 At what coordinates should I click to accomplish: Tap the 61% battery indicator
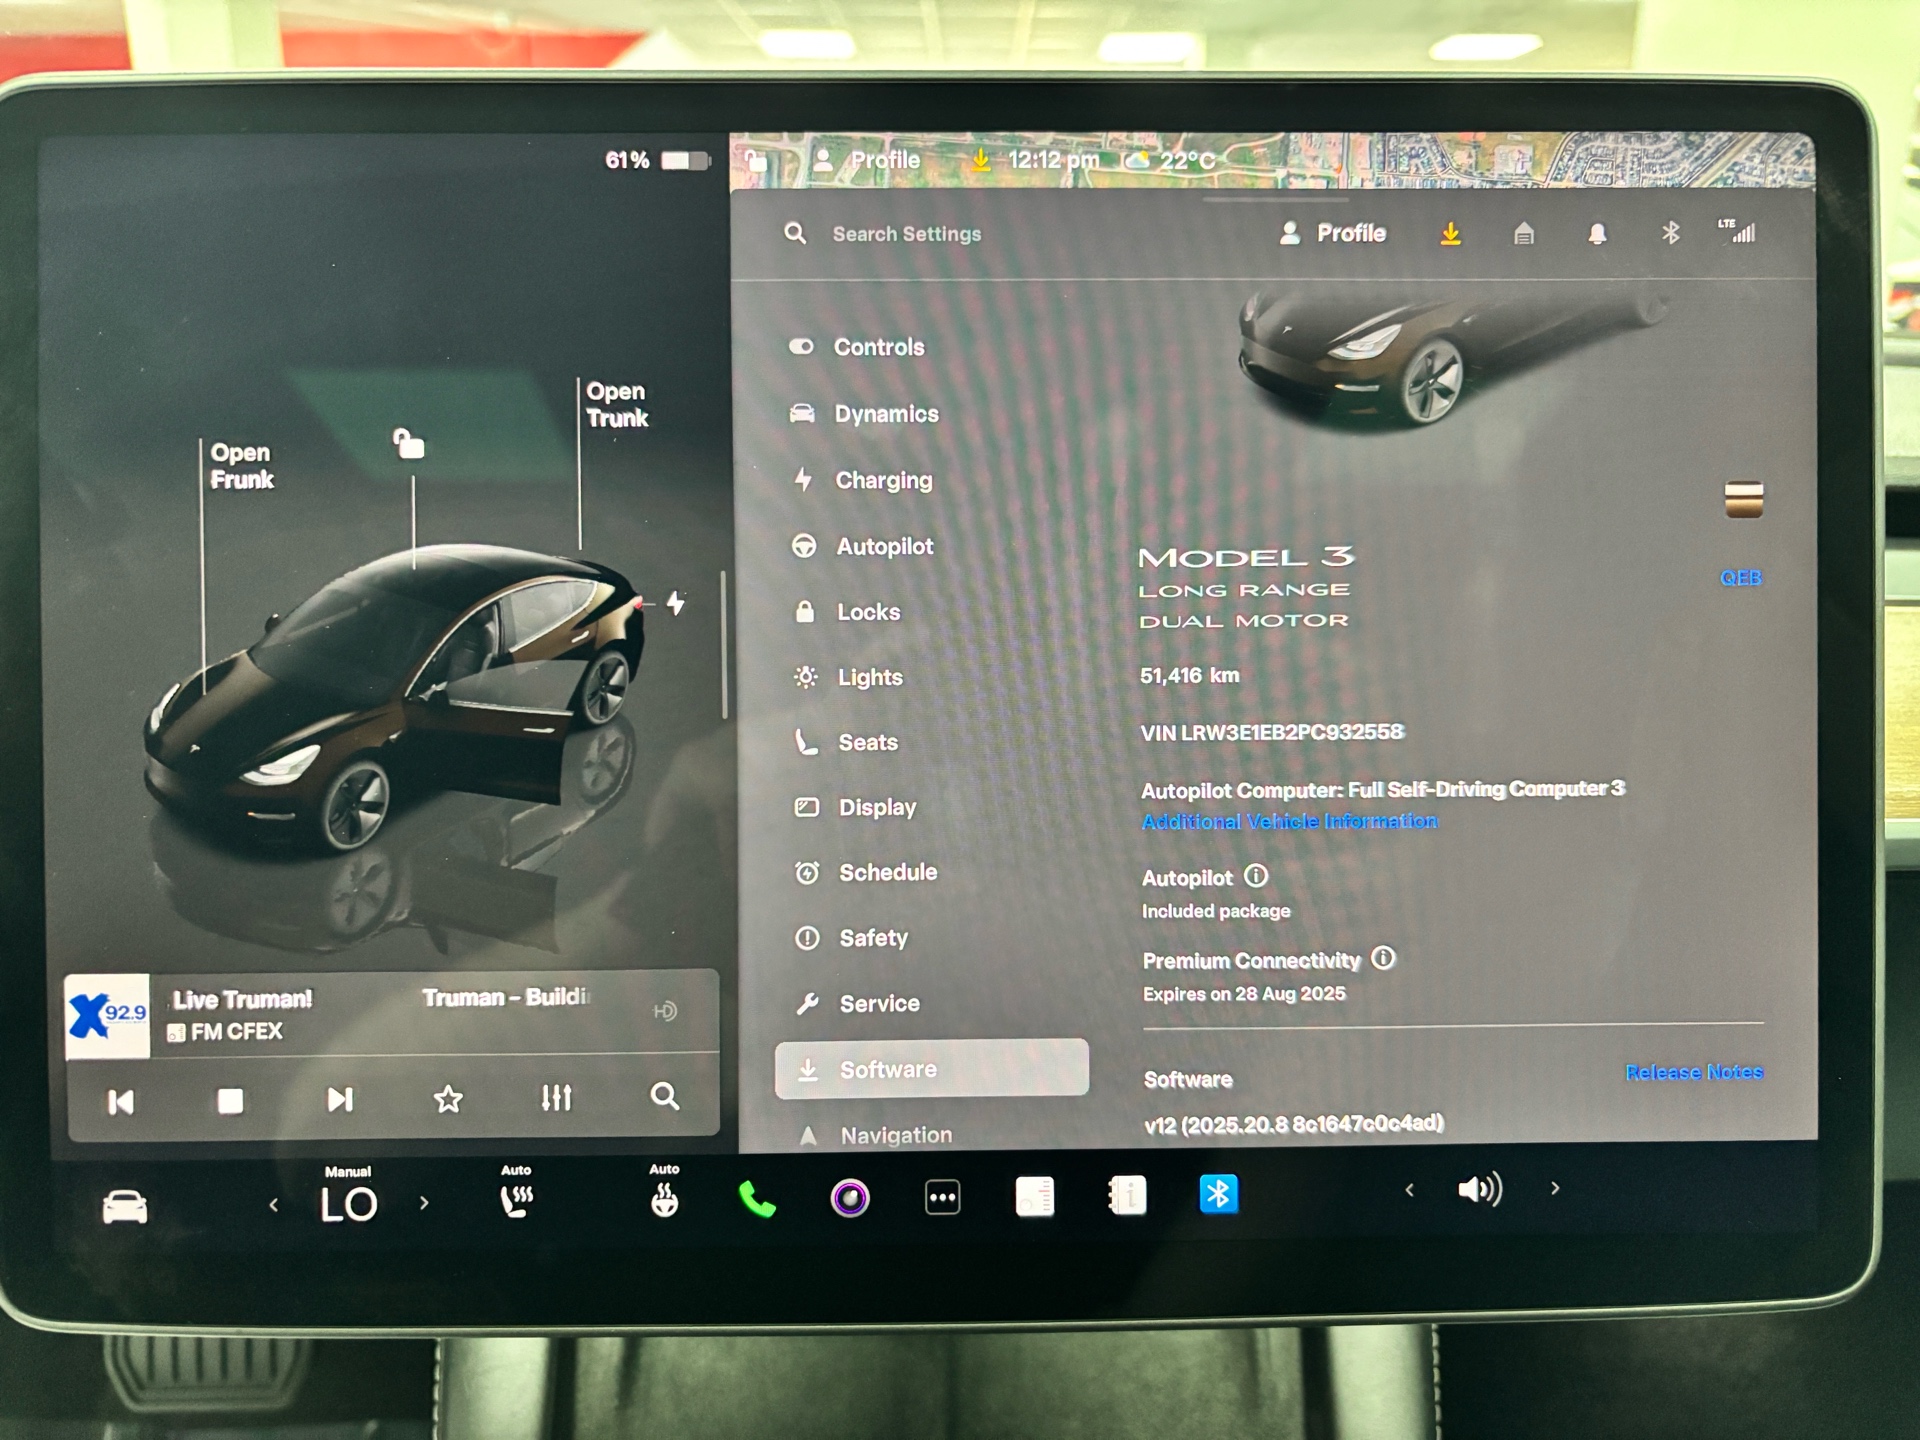coord(657,160)
